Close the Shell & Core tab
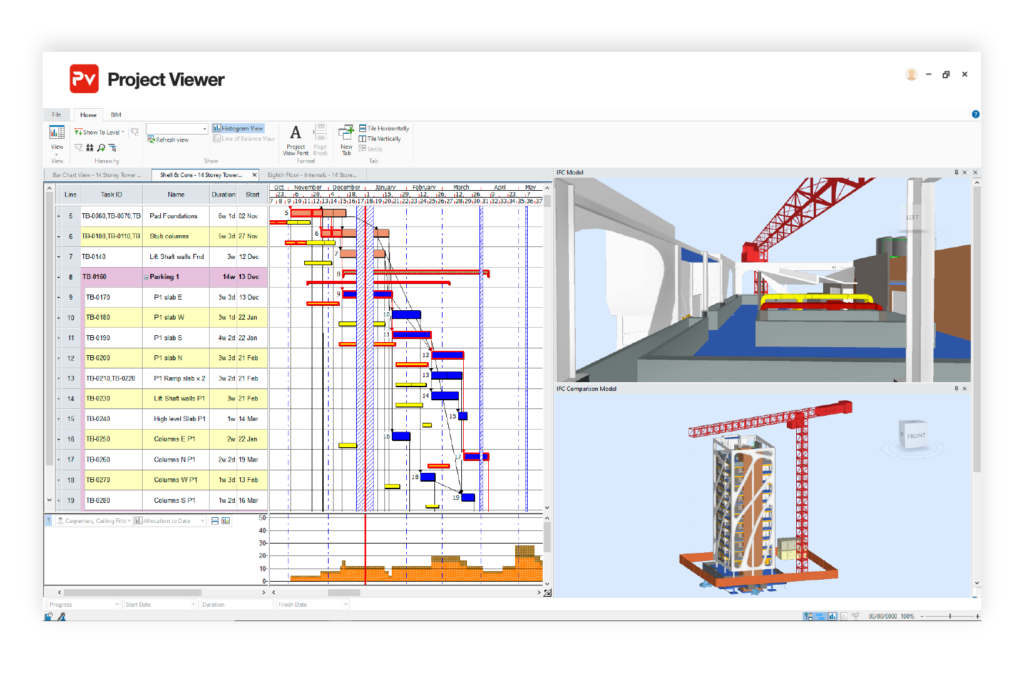 coord(255,175)
